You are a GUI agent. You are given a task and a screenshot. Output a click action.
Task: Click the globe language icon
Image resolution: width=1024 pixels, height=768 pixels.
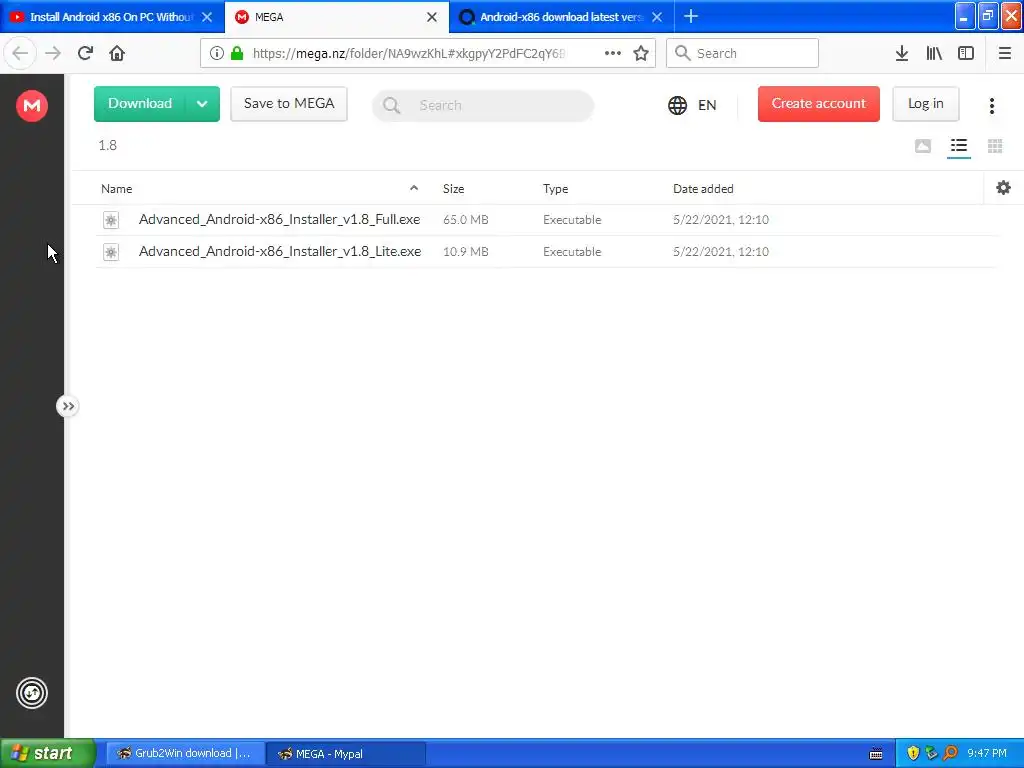tap(677, 105)
